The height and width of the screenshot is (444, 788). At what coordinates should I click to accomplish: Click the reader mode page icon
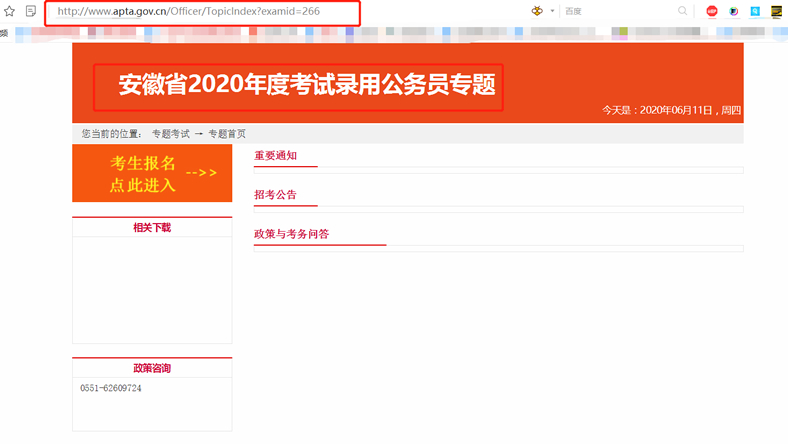pyautogui.click(x=31, y=11)
